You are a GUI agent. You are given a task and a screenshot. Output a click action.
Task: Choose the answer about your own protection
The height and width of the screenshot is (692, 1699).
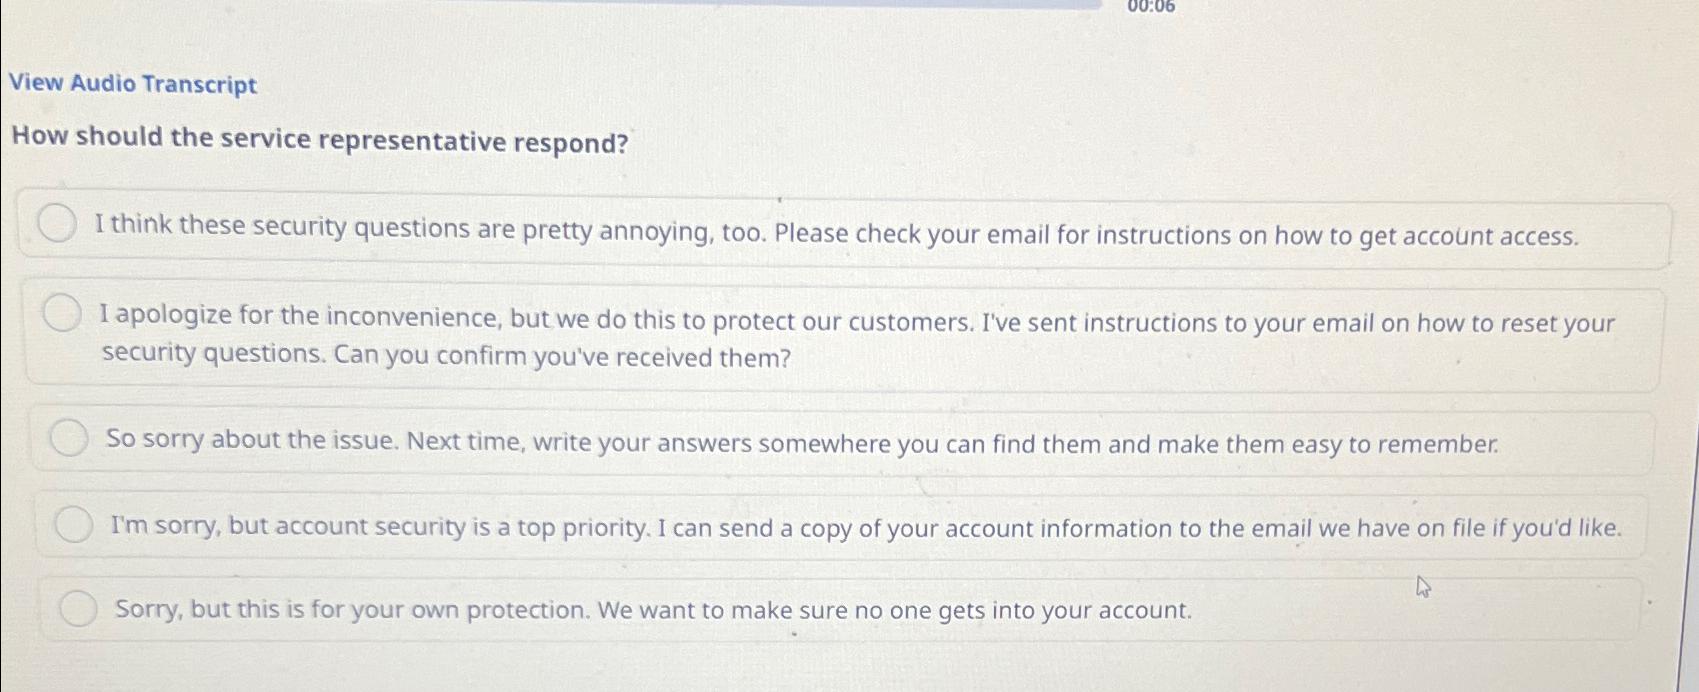pos(650,610)
